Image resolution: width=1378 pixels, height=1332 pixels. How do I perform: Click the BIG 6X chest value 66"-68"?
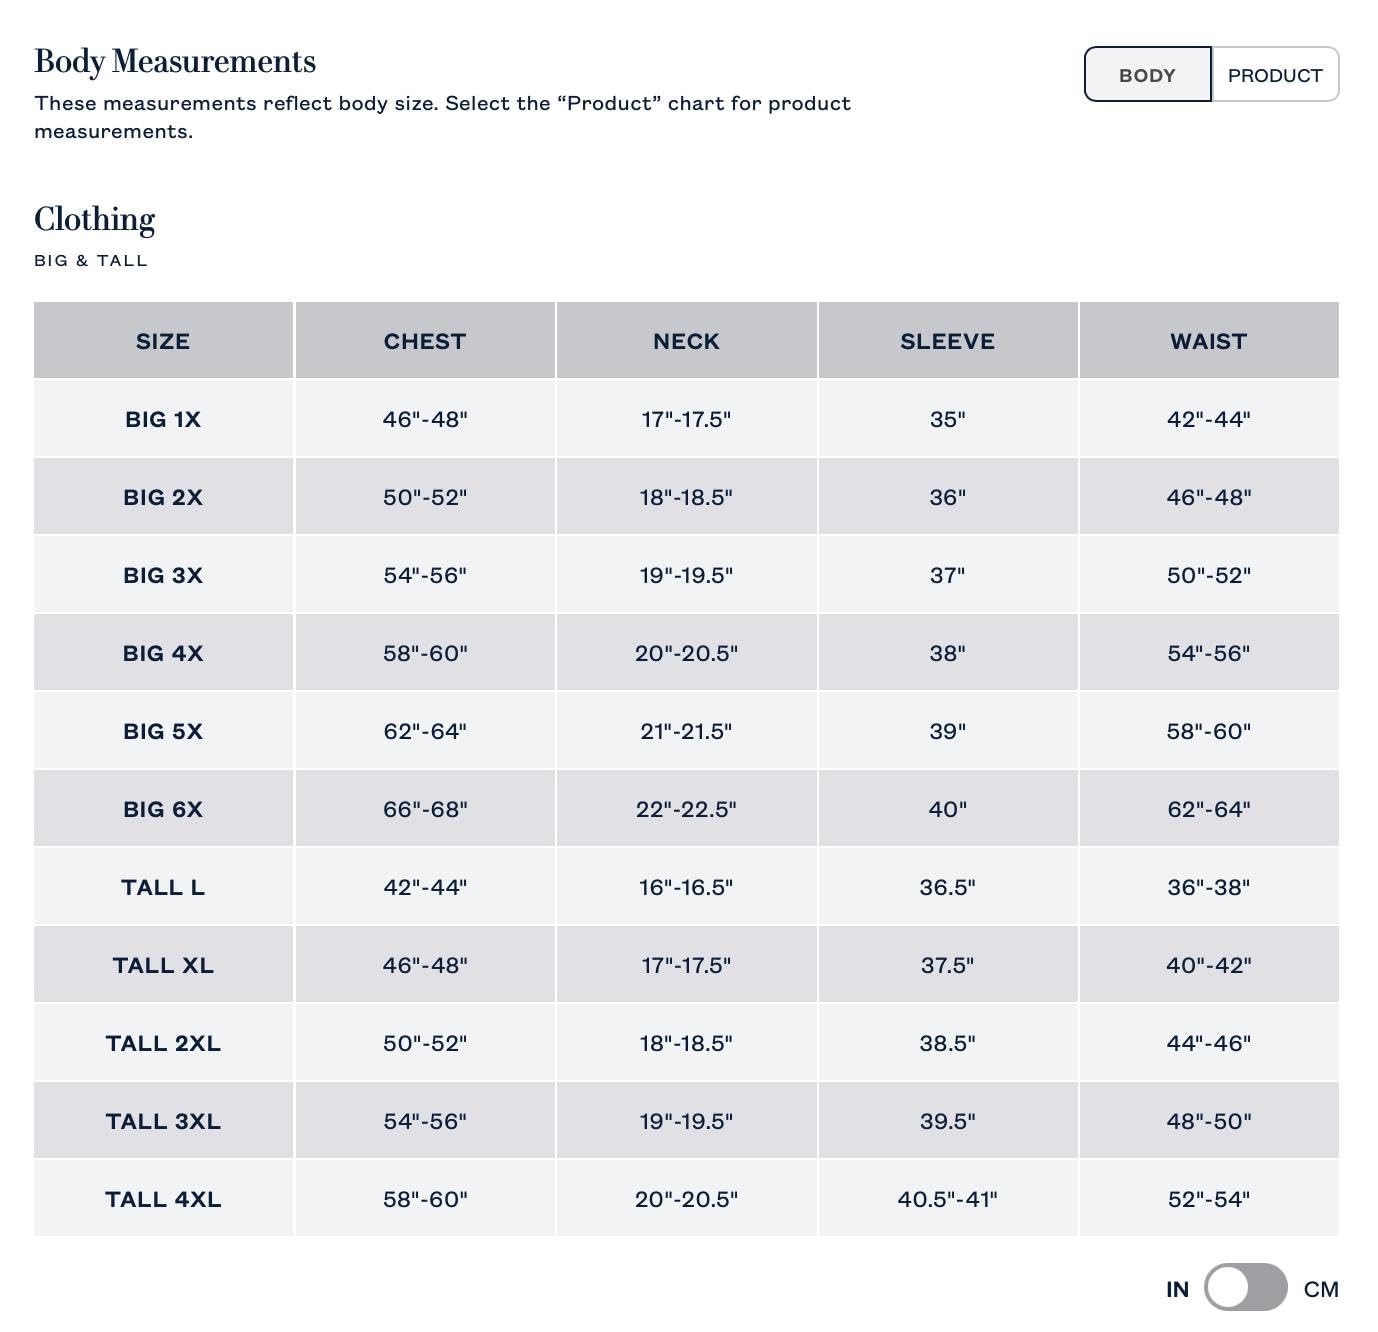click(x=425, y=809)
